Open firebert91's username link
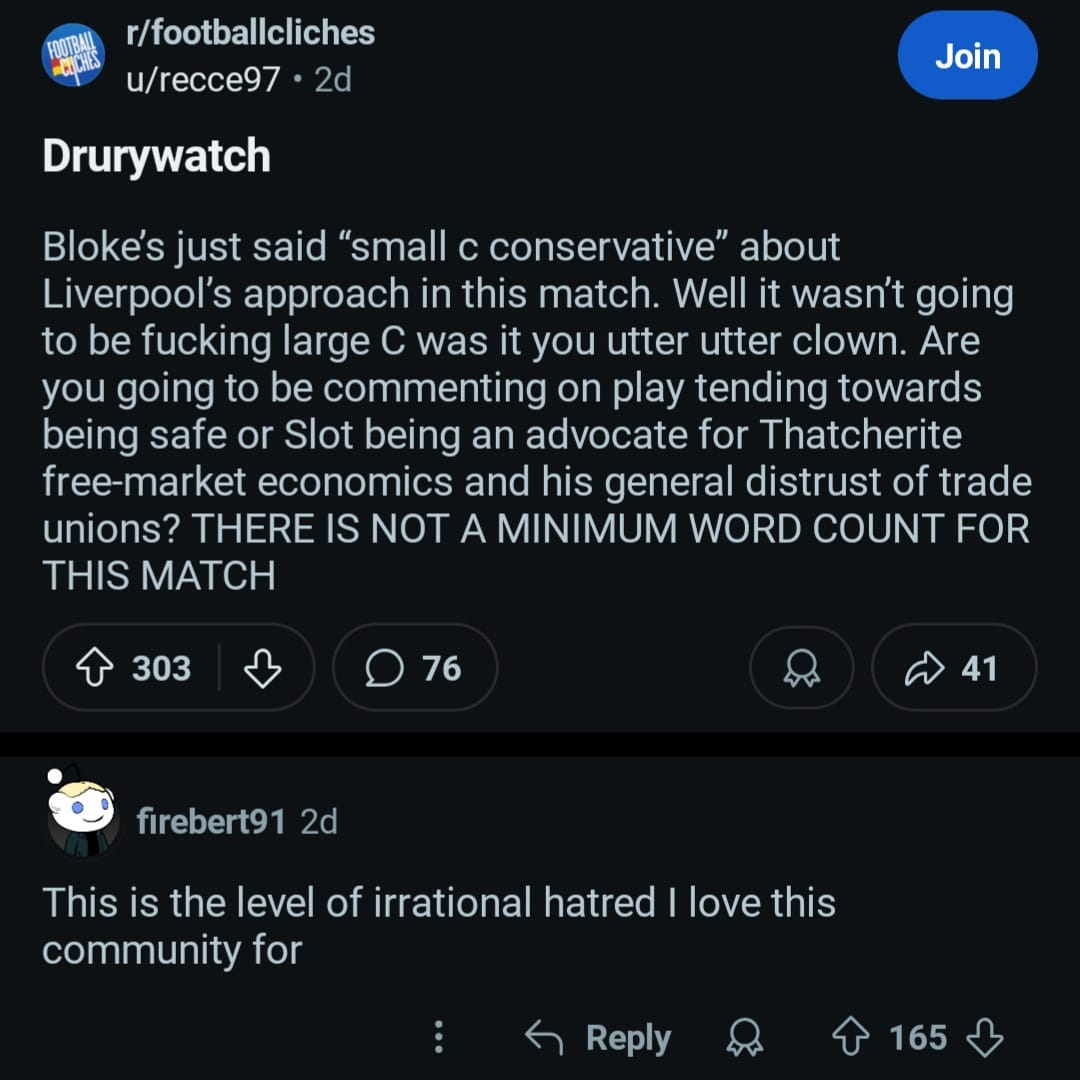 pyautogui.click(x=211, y=822)
